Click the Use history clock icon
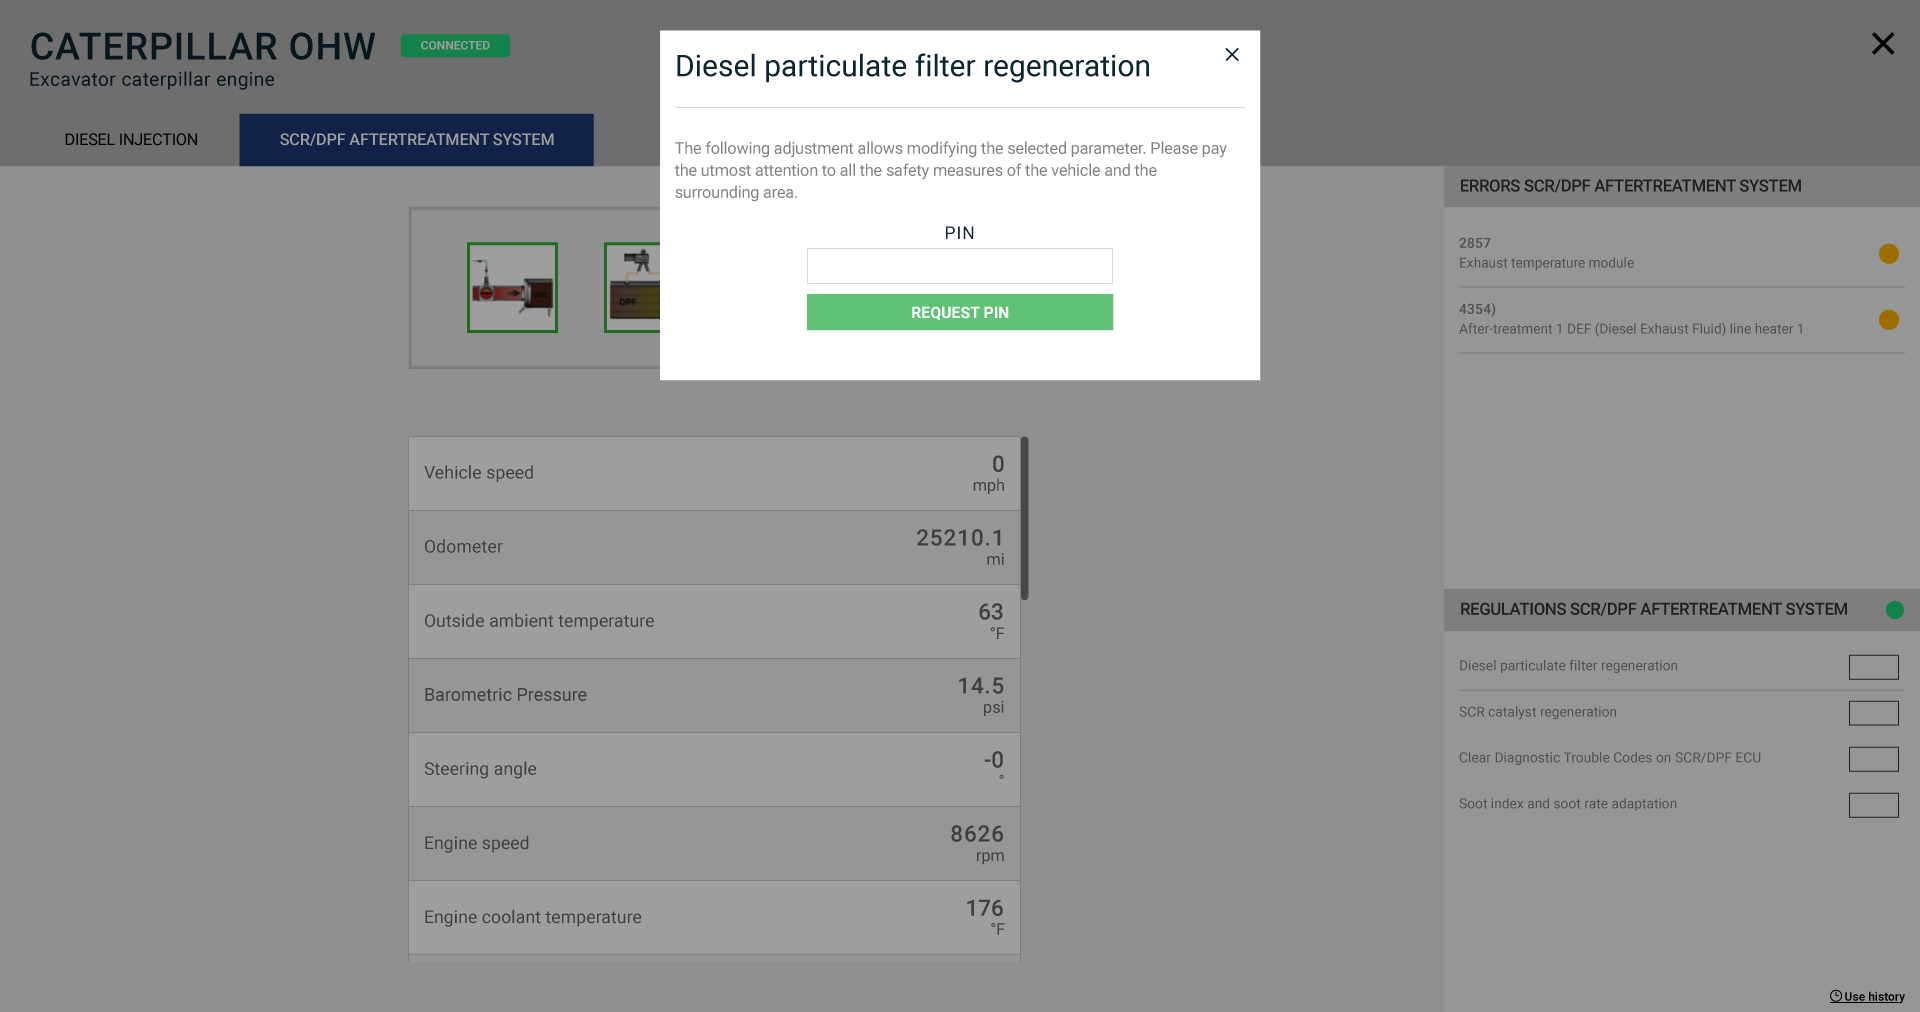Viewport: 1920px width, 1012px height. 1836,997
